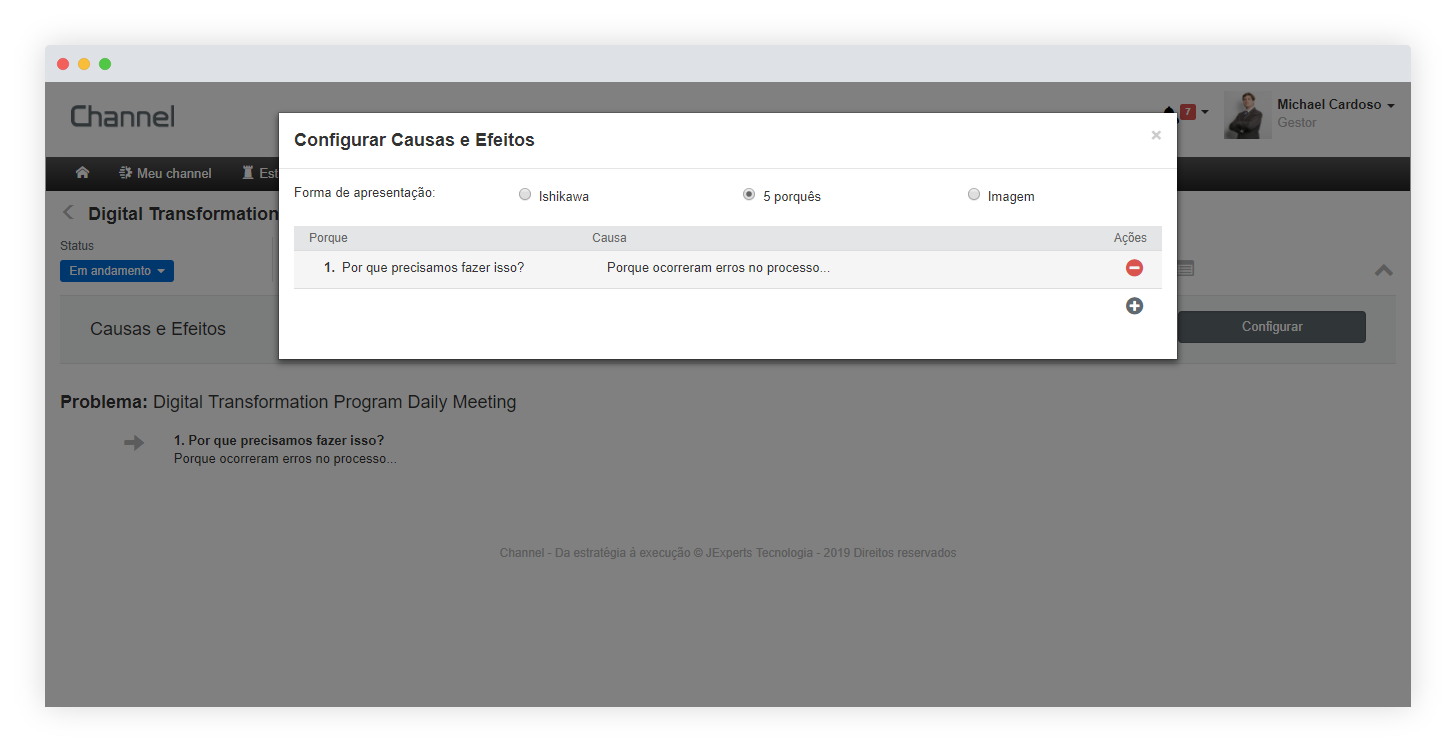This screenshot has height=751, width=1456.
Task: Click the list view icon behind dialog
Action: coord(1185,268)
